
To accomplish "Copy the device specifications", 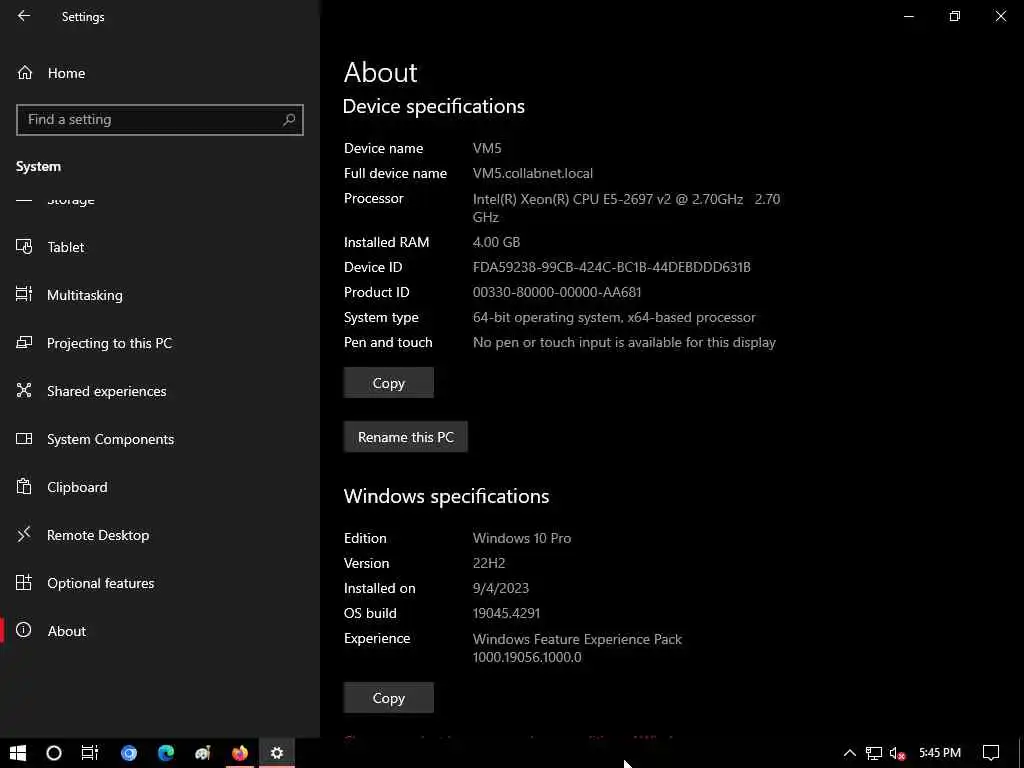I will pyautogui.click(x=389, y=383).
